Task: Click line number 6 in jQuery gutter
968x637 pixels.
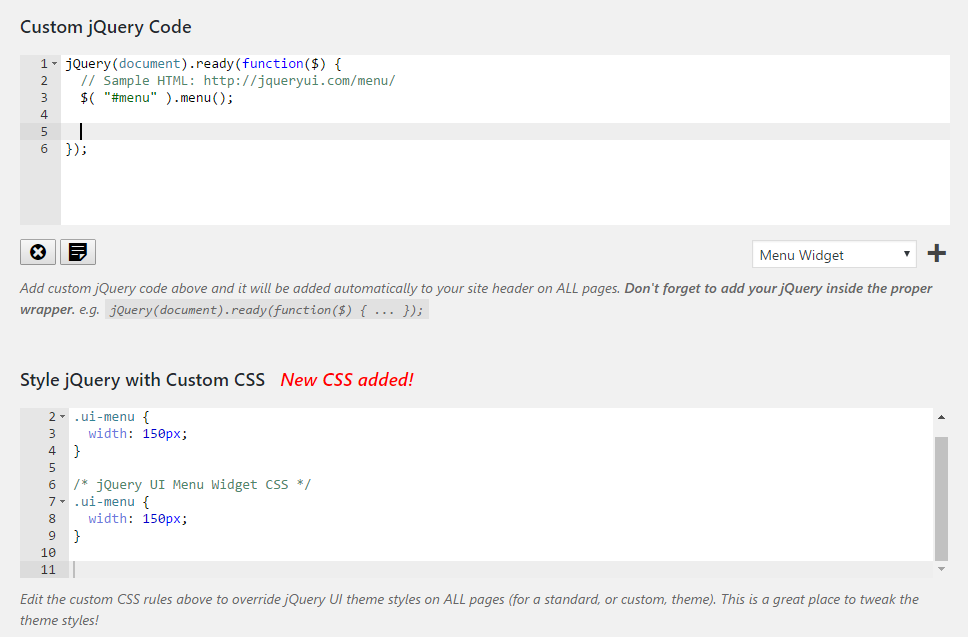Action: (44, 149)
